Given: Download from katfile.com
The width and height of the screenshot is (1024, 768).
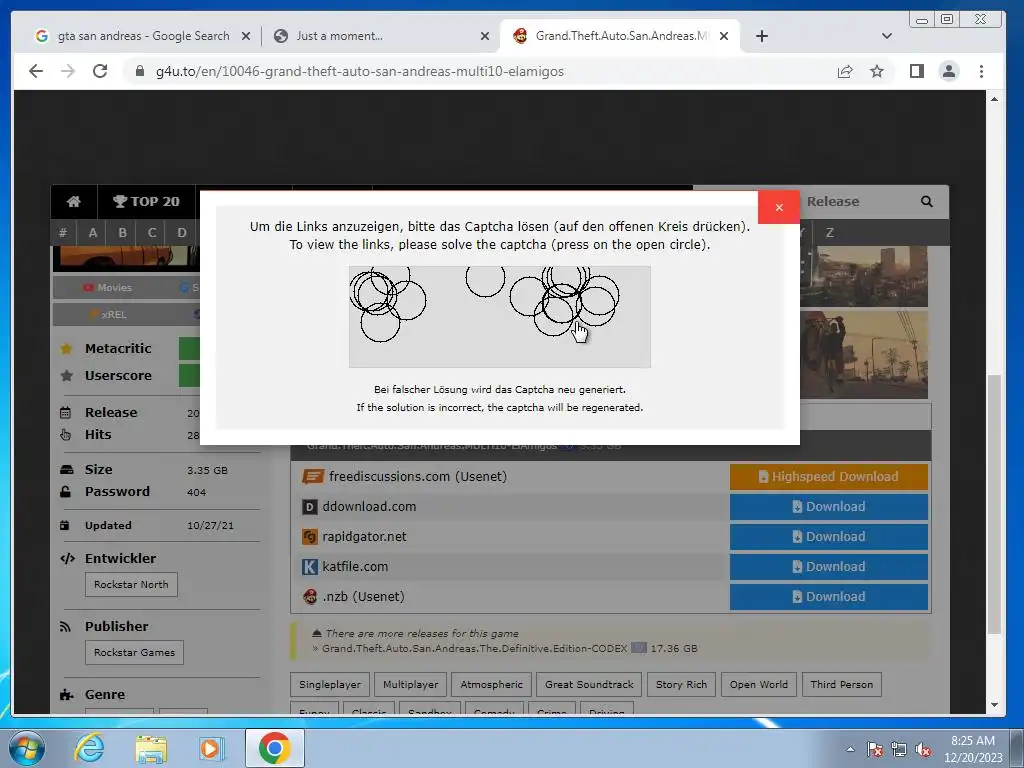Looking at the screenshot, I should click(x=829, y=567).
